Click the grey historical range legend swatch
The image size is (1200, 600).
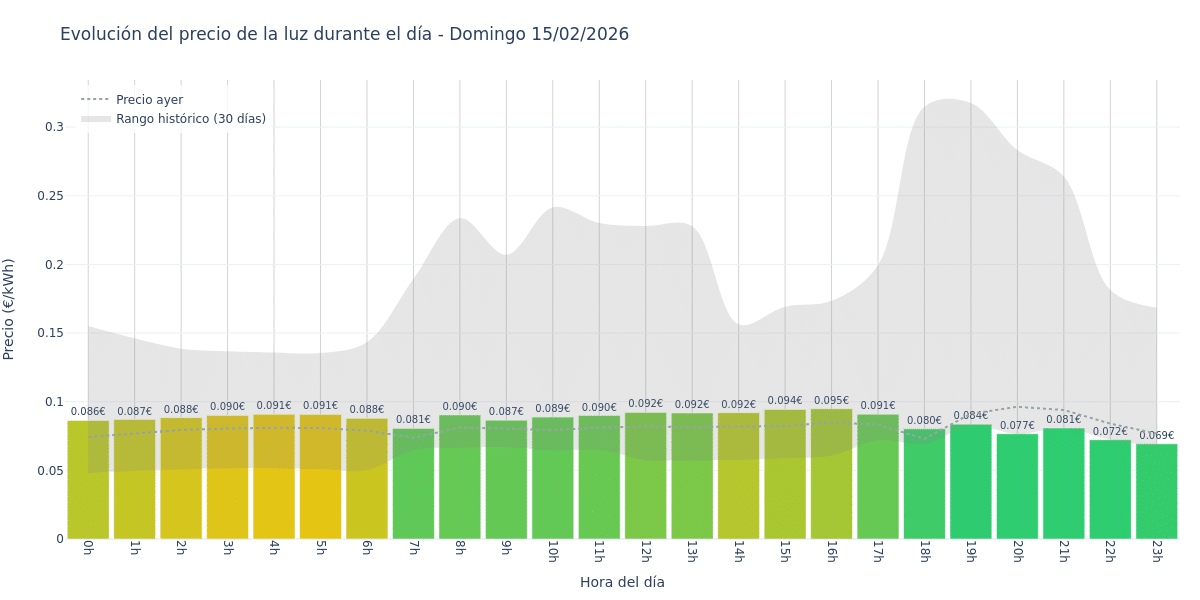(95, 119)
